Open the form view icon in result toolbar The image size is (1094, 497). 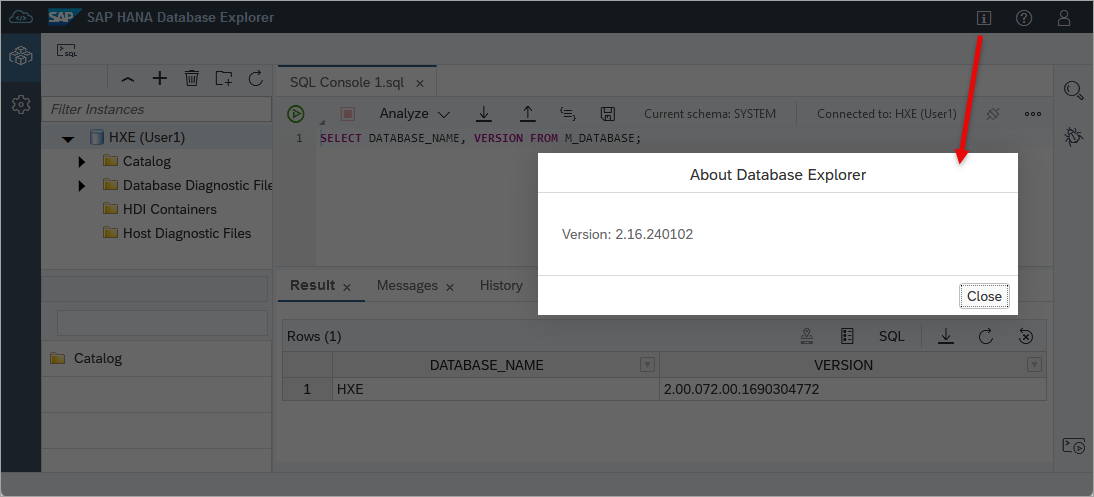(x=847, y=336)
